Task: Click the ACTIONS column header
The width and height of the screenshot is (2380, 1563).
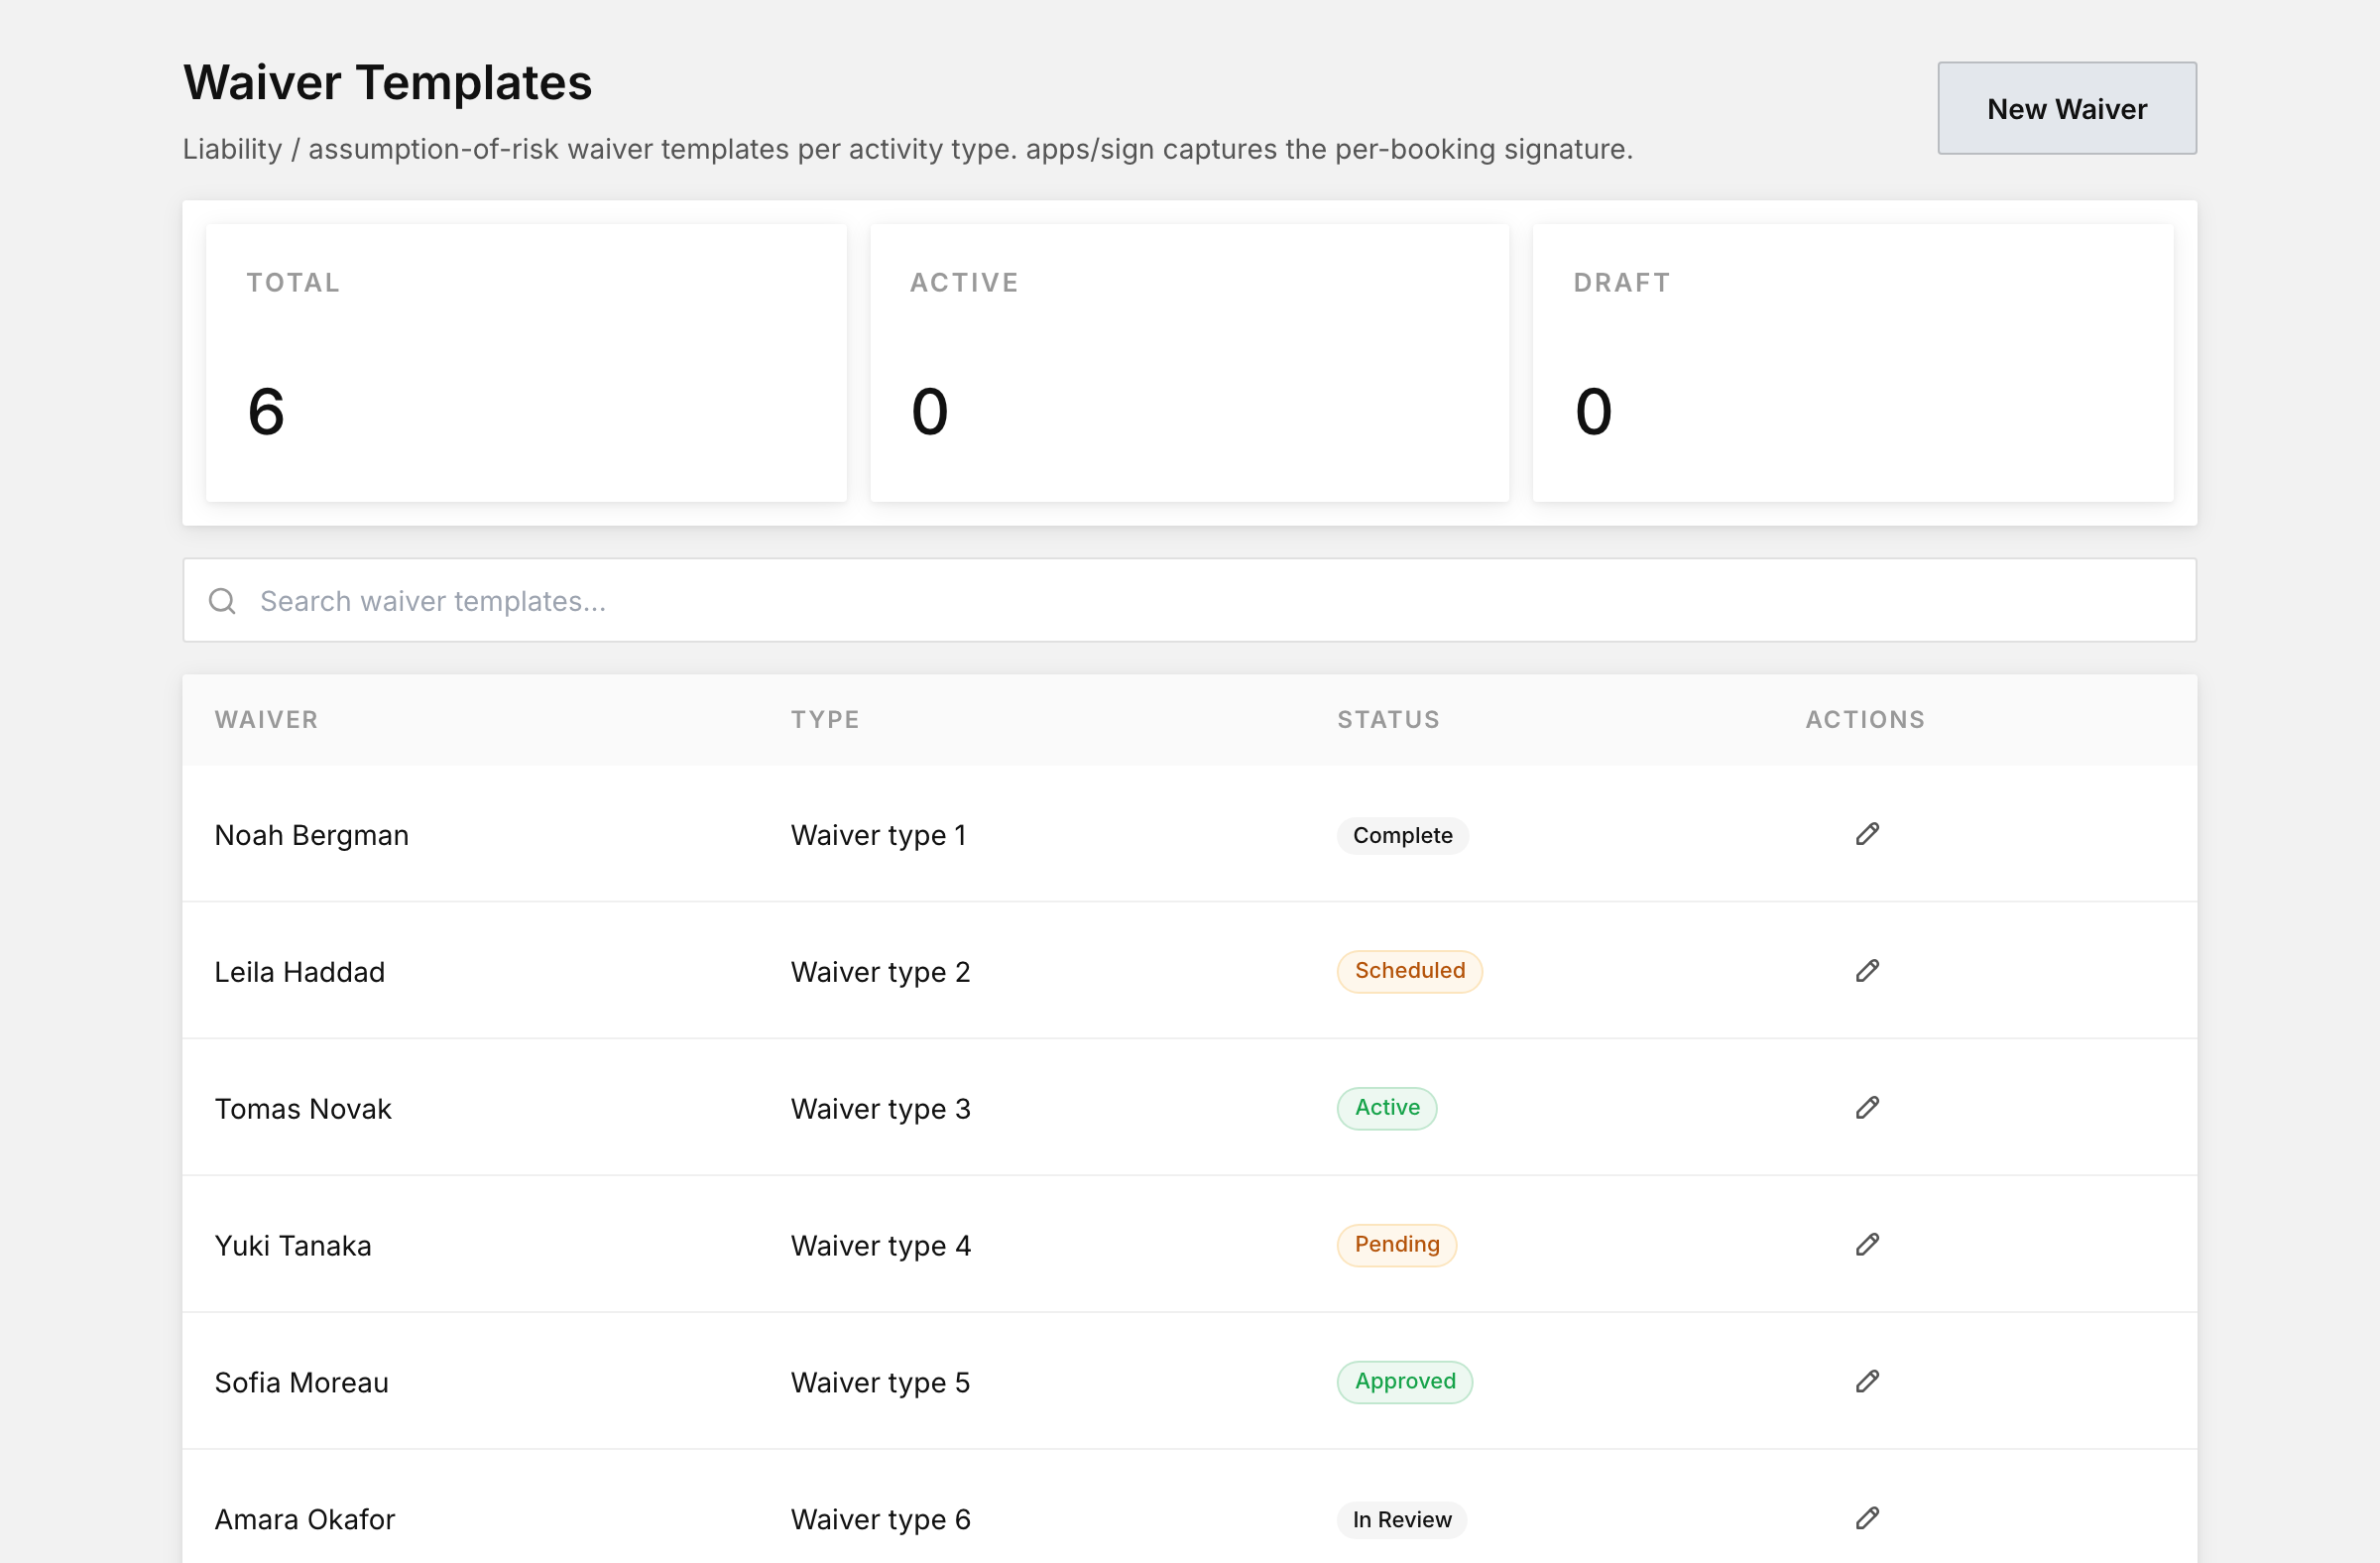Action: tap(1864, 719)
